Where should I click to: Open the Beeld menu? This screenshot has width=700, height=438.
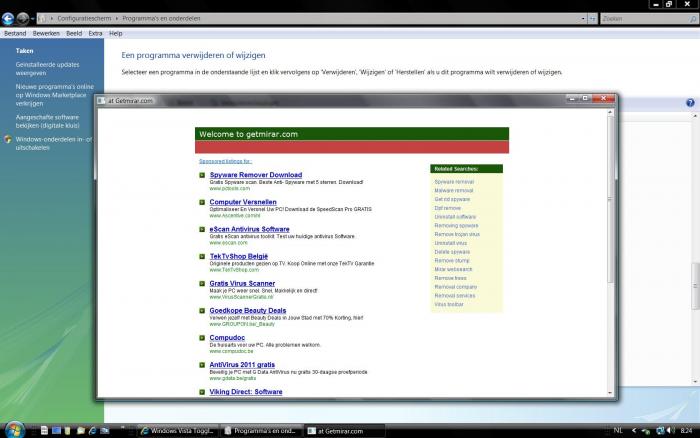pyautogui.click(x=74, y=33)
